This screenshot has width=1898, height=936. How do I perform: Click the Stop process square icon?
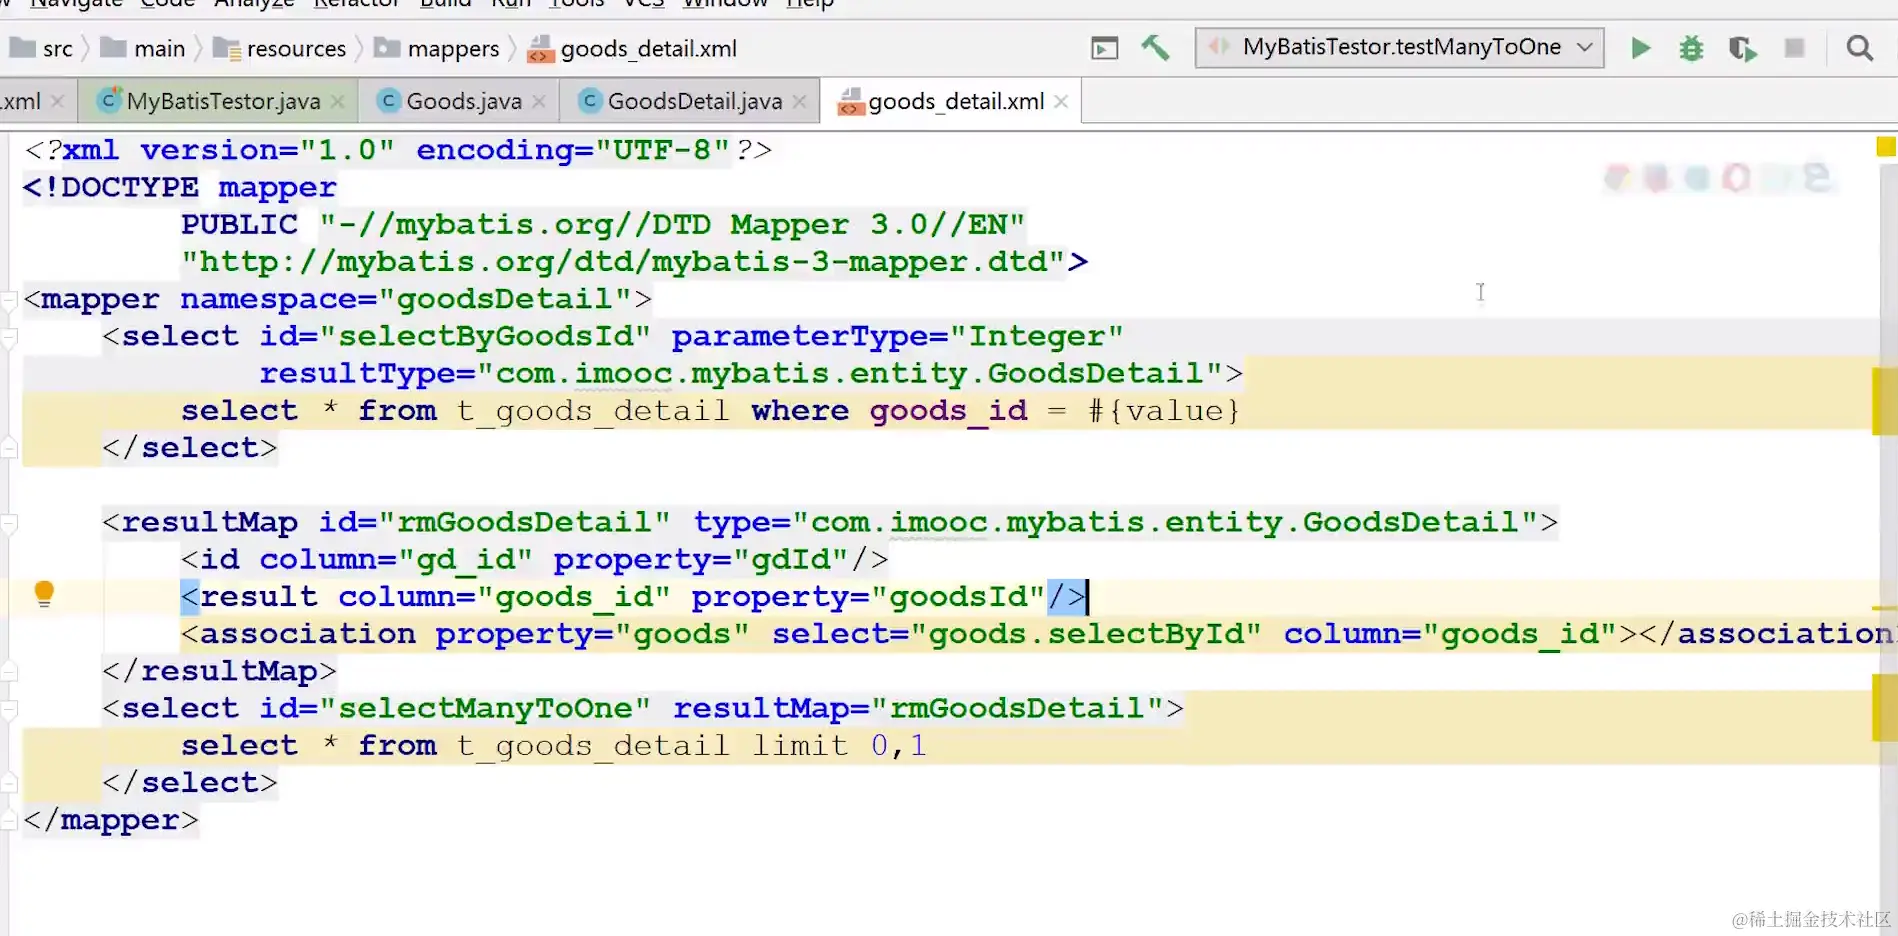pos(1795,48)
